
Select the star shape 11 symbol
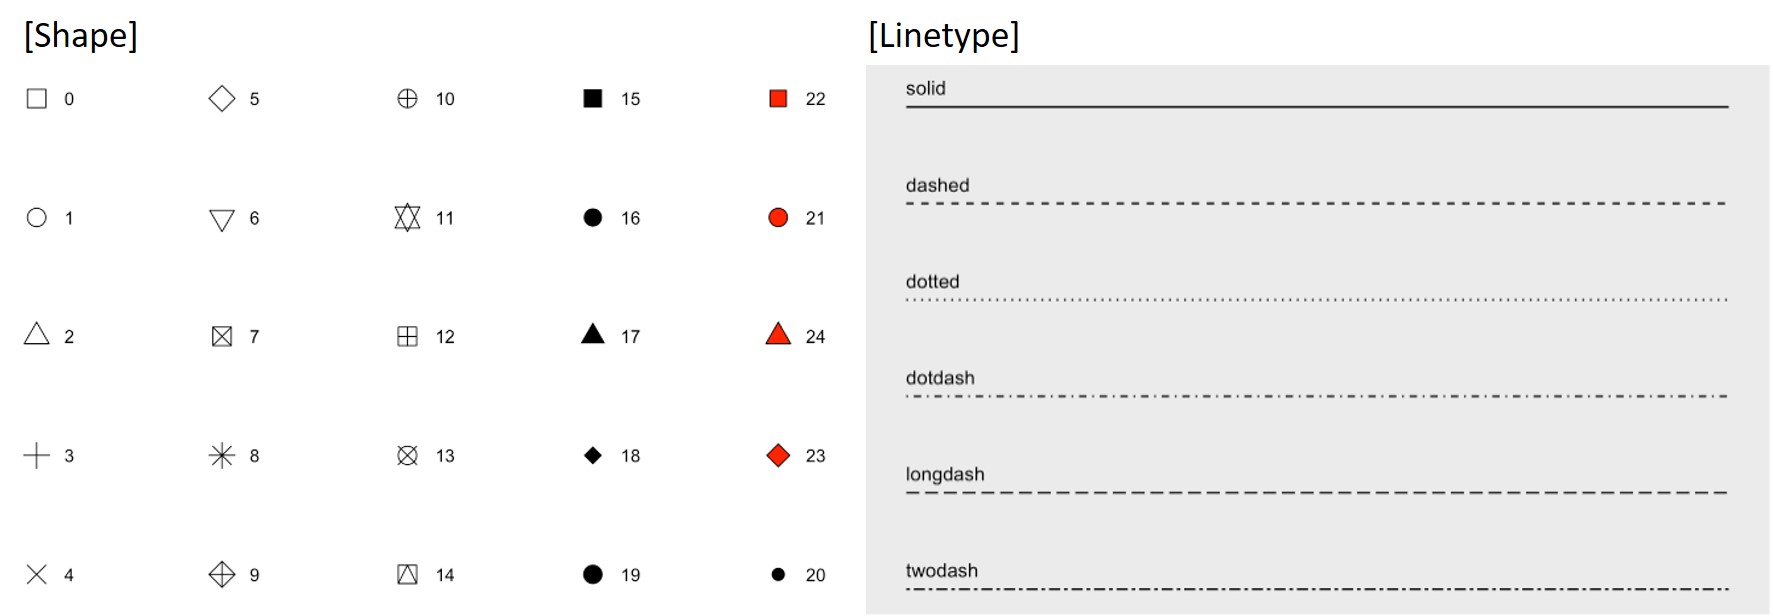407,218
